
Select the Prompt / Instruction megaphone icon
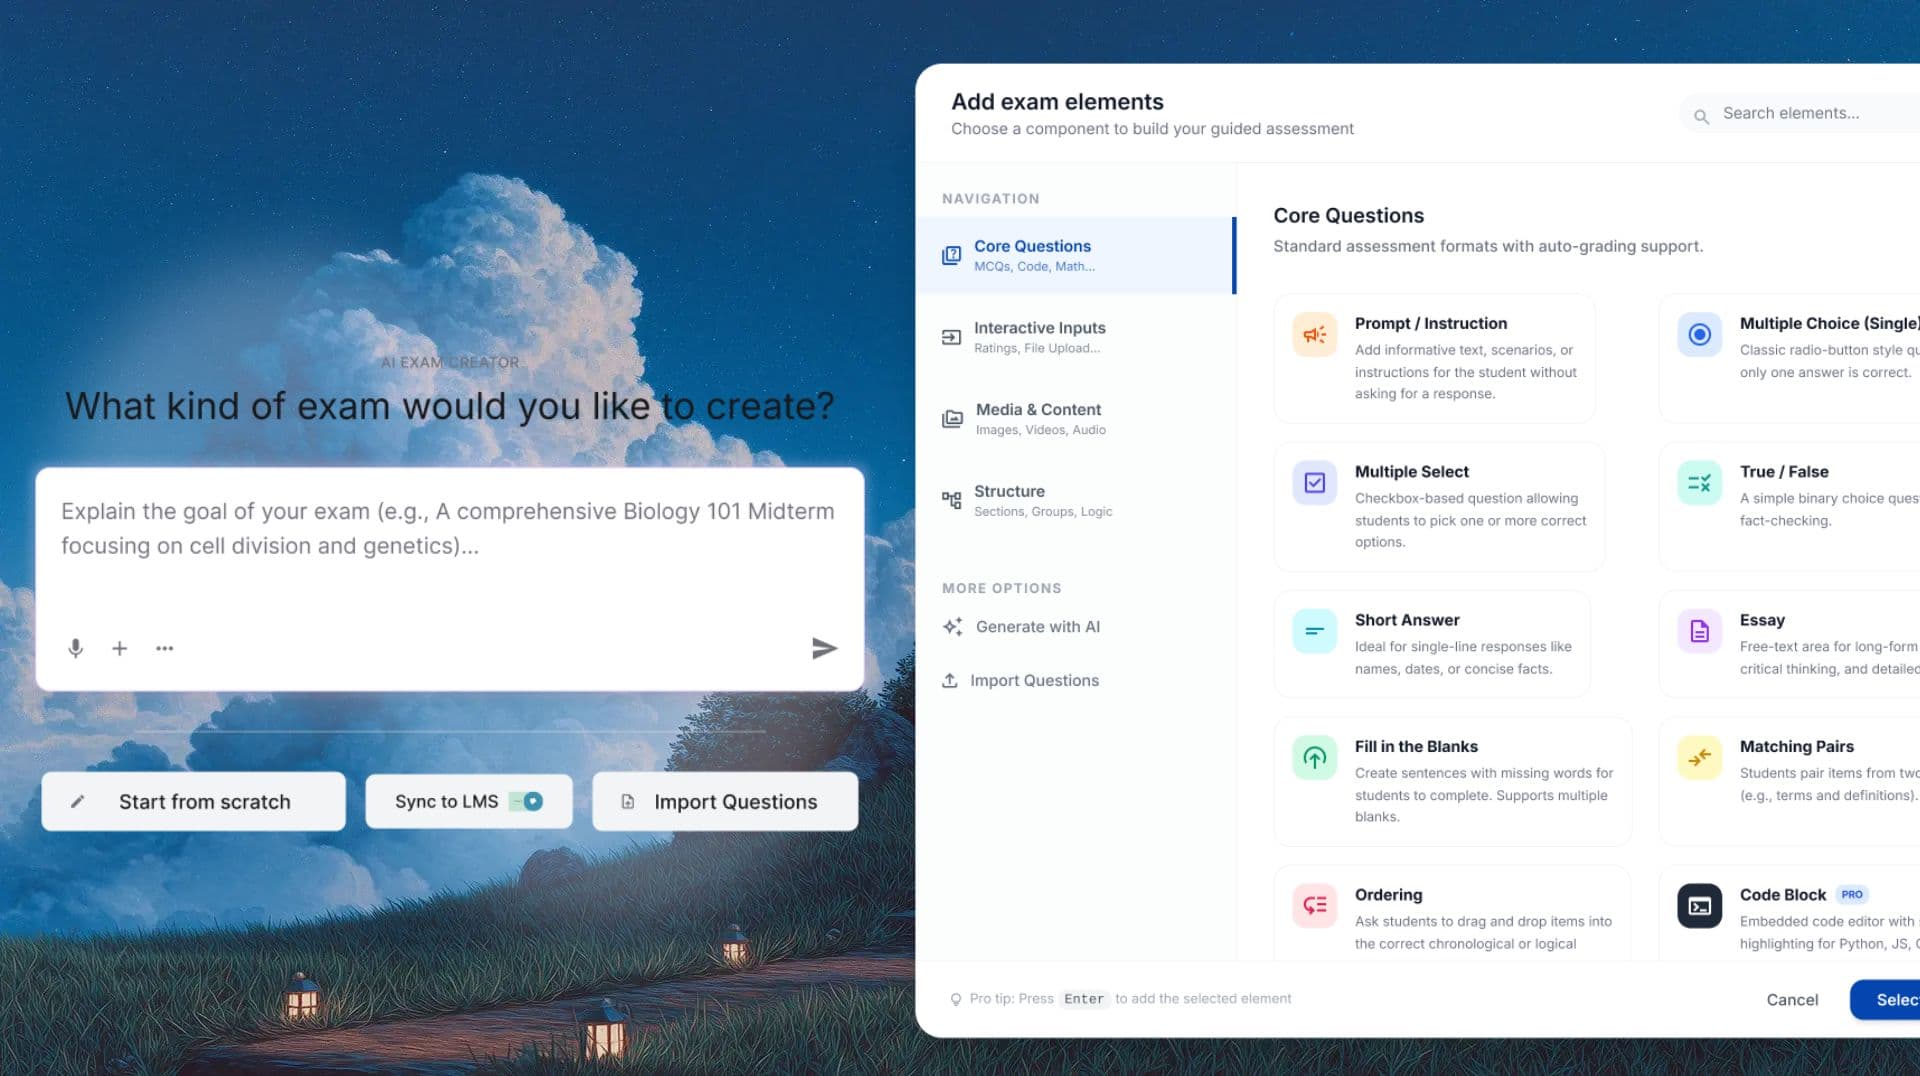coord(1314,334)
